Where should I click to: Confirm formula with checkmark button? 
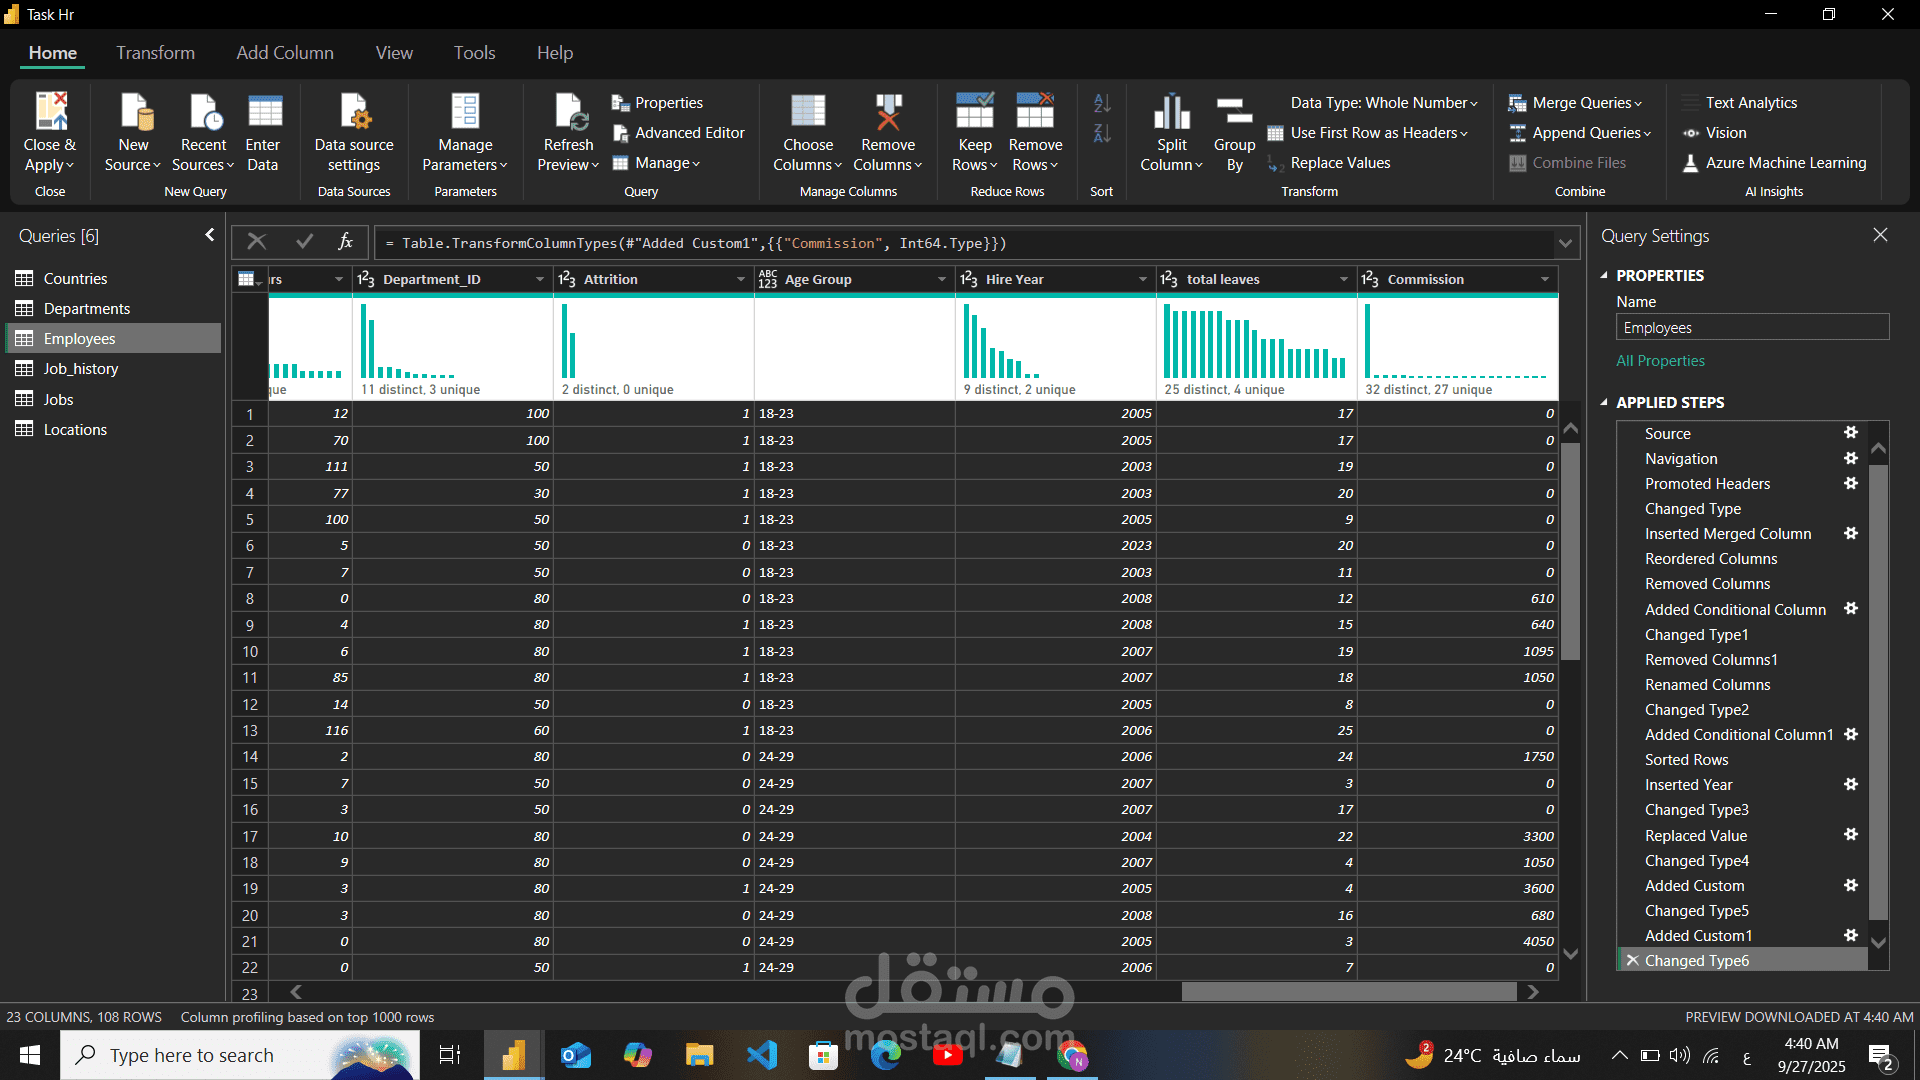pos(304,241)
